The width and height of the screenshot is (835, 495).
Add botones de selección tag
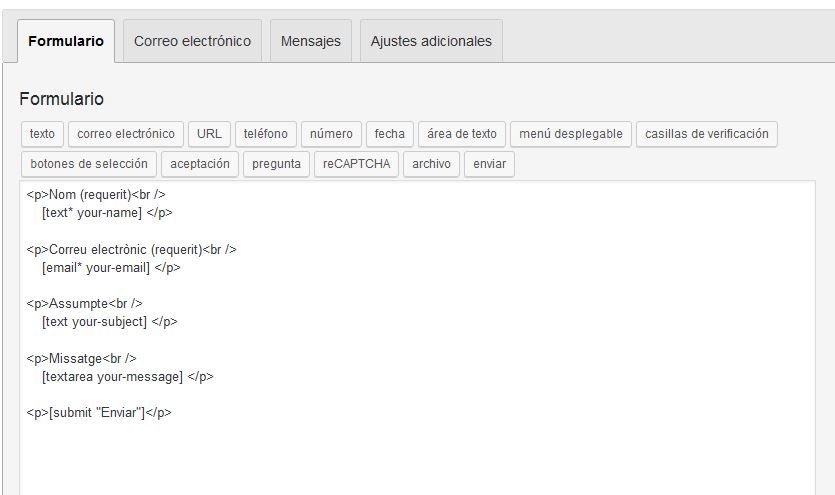coord(89,164)
